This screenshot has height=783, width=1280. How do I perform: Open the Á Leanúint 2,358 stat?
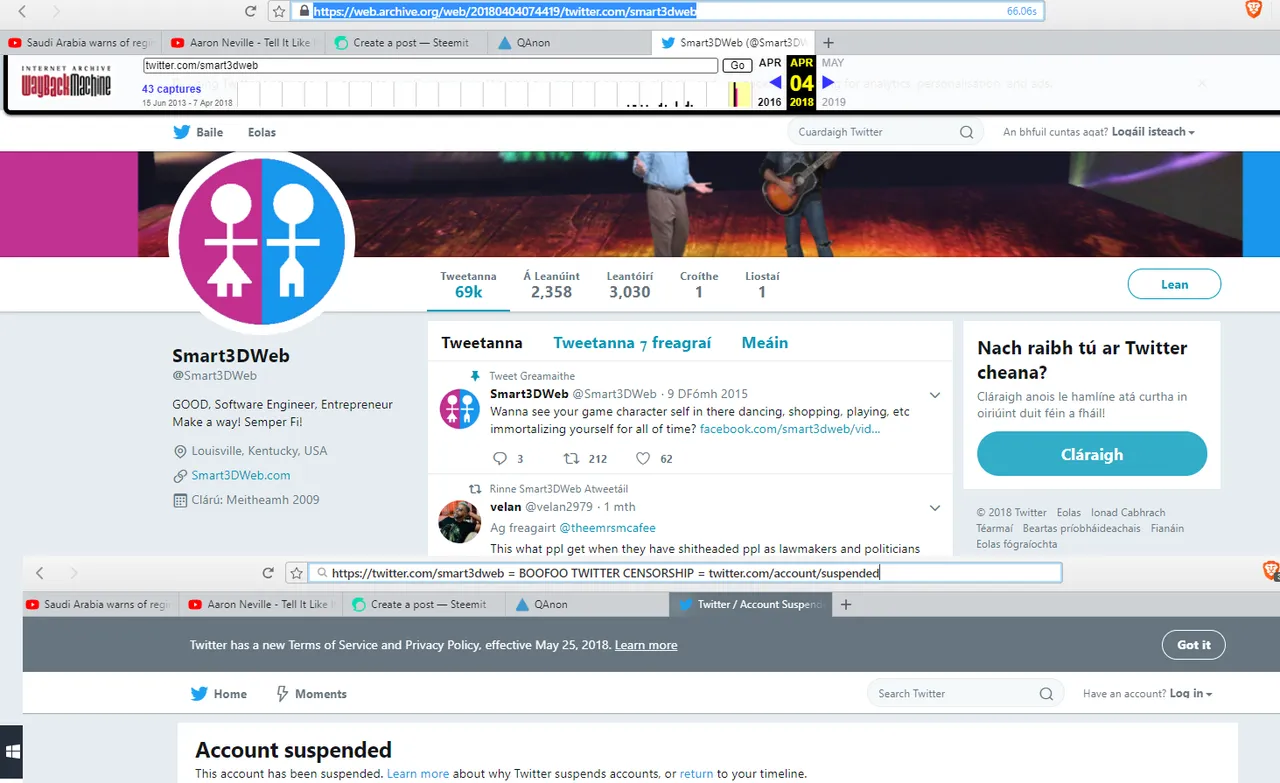point(551,284)
